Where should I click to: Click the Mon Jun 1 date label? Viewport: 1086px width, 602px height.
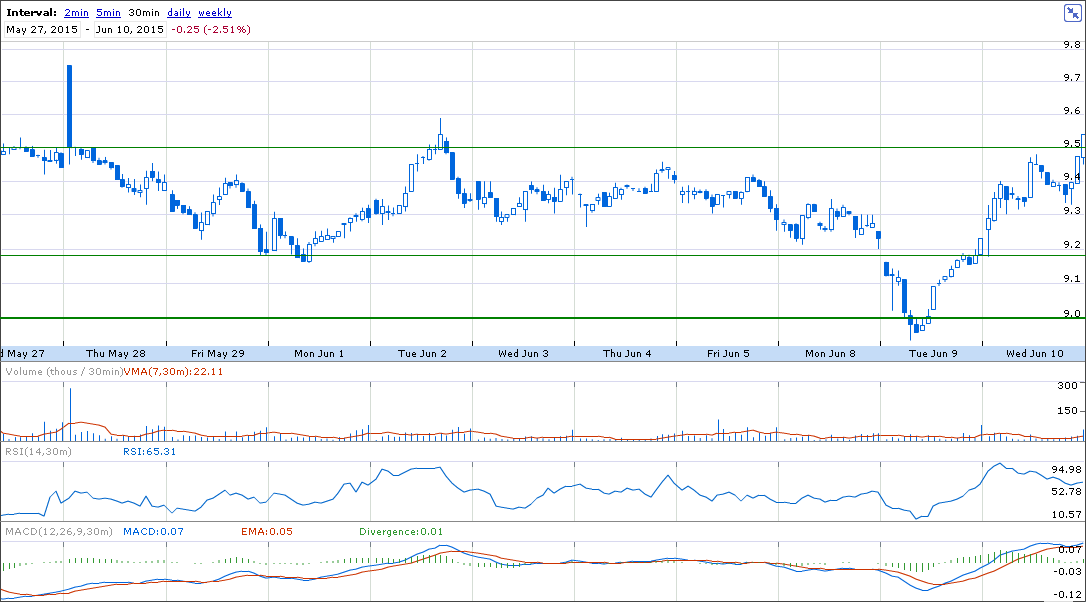[x=319, y=353]
